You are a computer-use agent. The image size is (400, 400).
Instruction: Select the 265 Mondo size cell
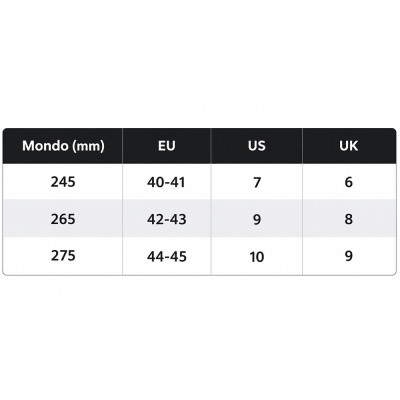click(x=63, y=219)
